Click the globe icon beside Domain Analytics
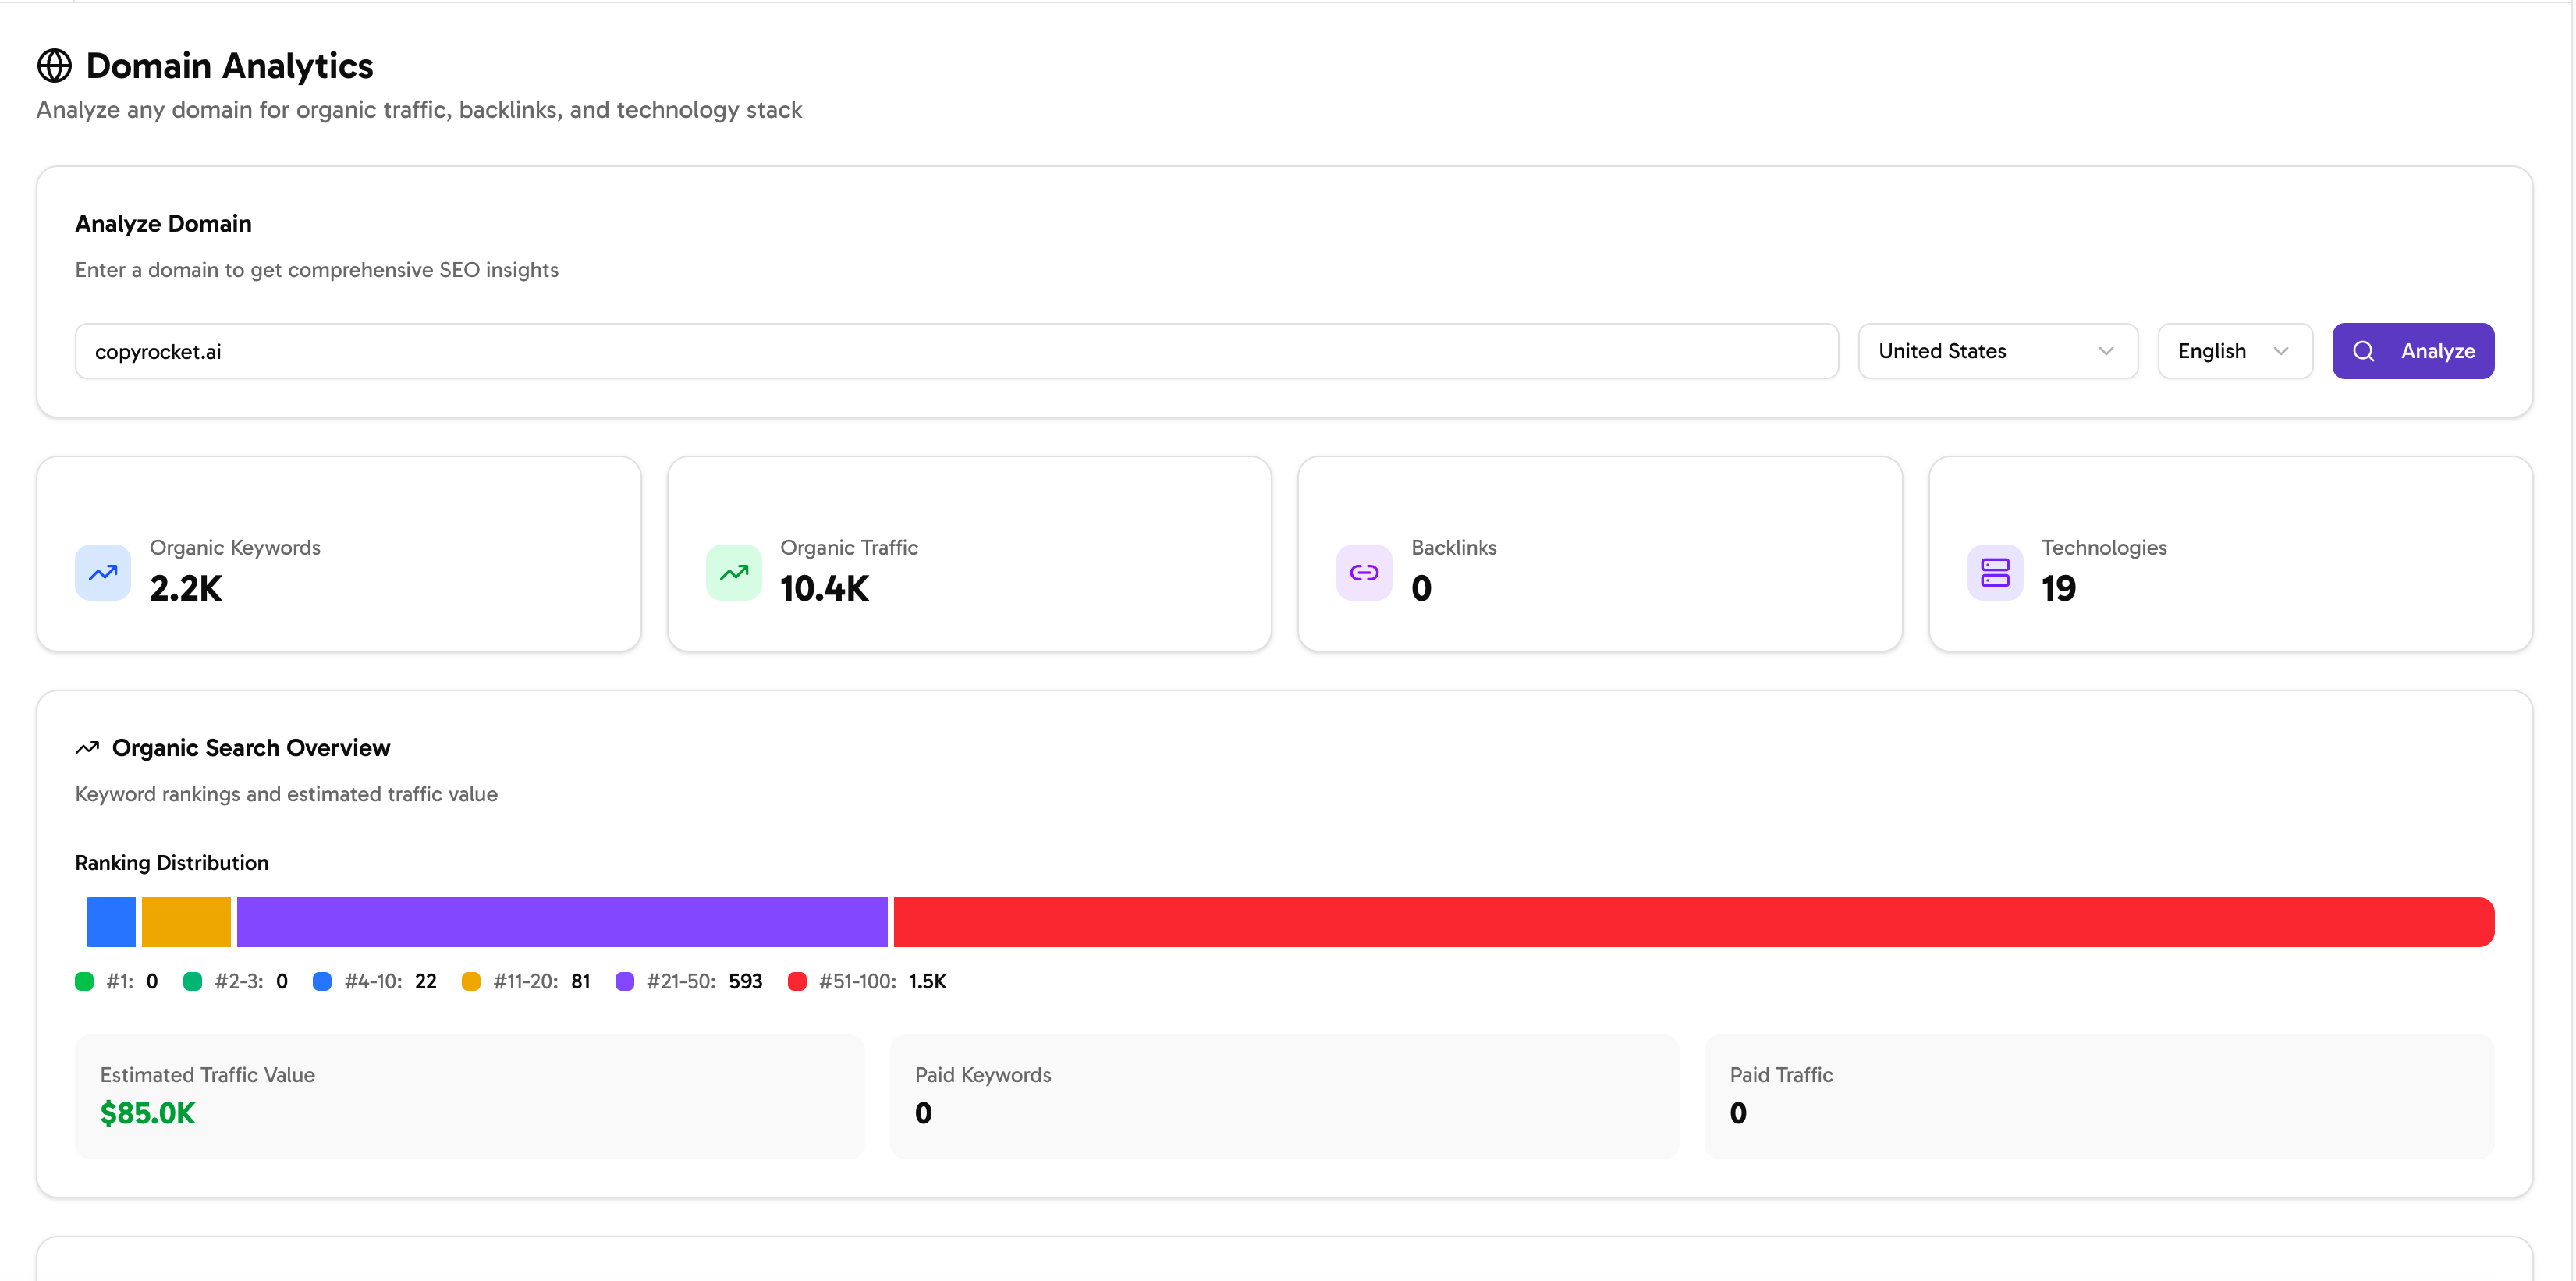 pyautogui.click(x=53, y=65)
